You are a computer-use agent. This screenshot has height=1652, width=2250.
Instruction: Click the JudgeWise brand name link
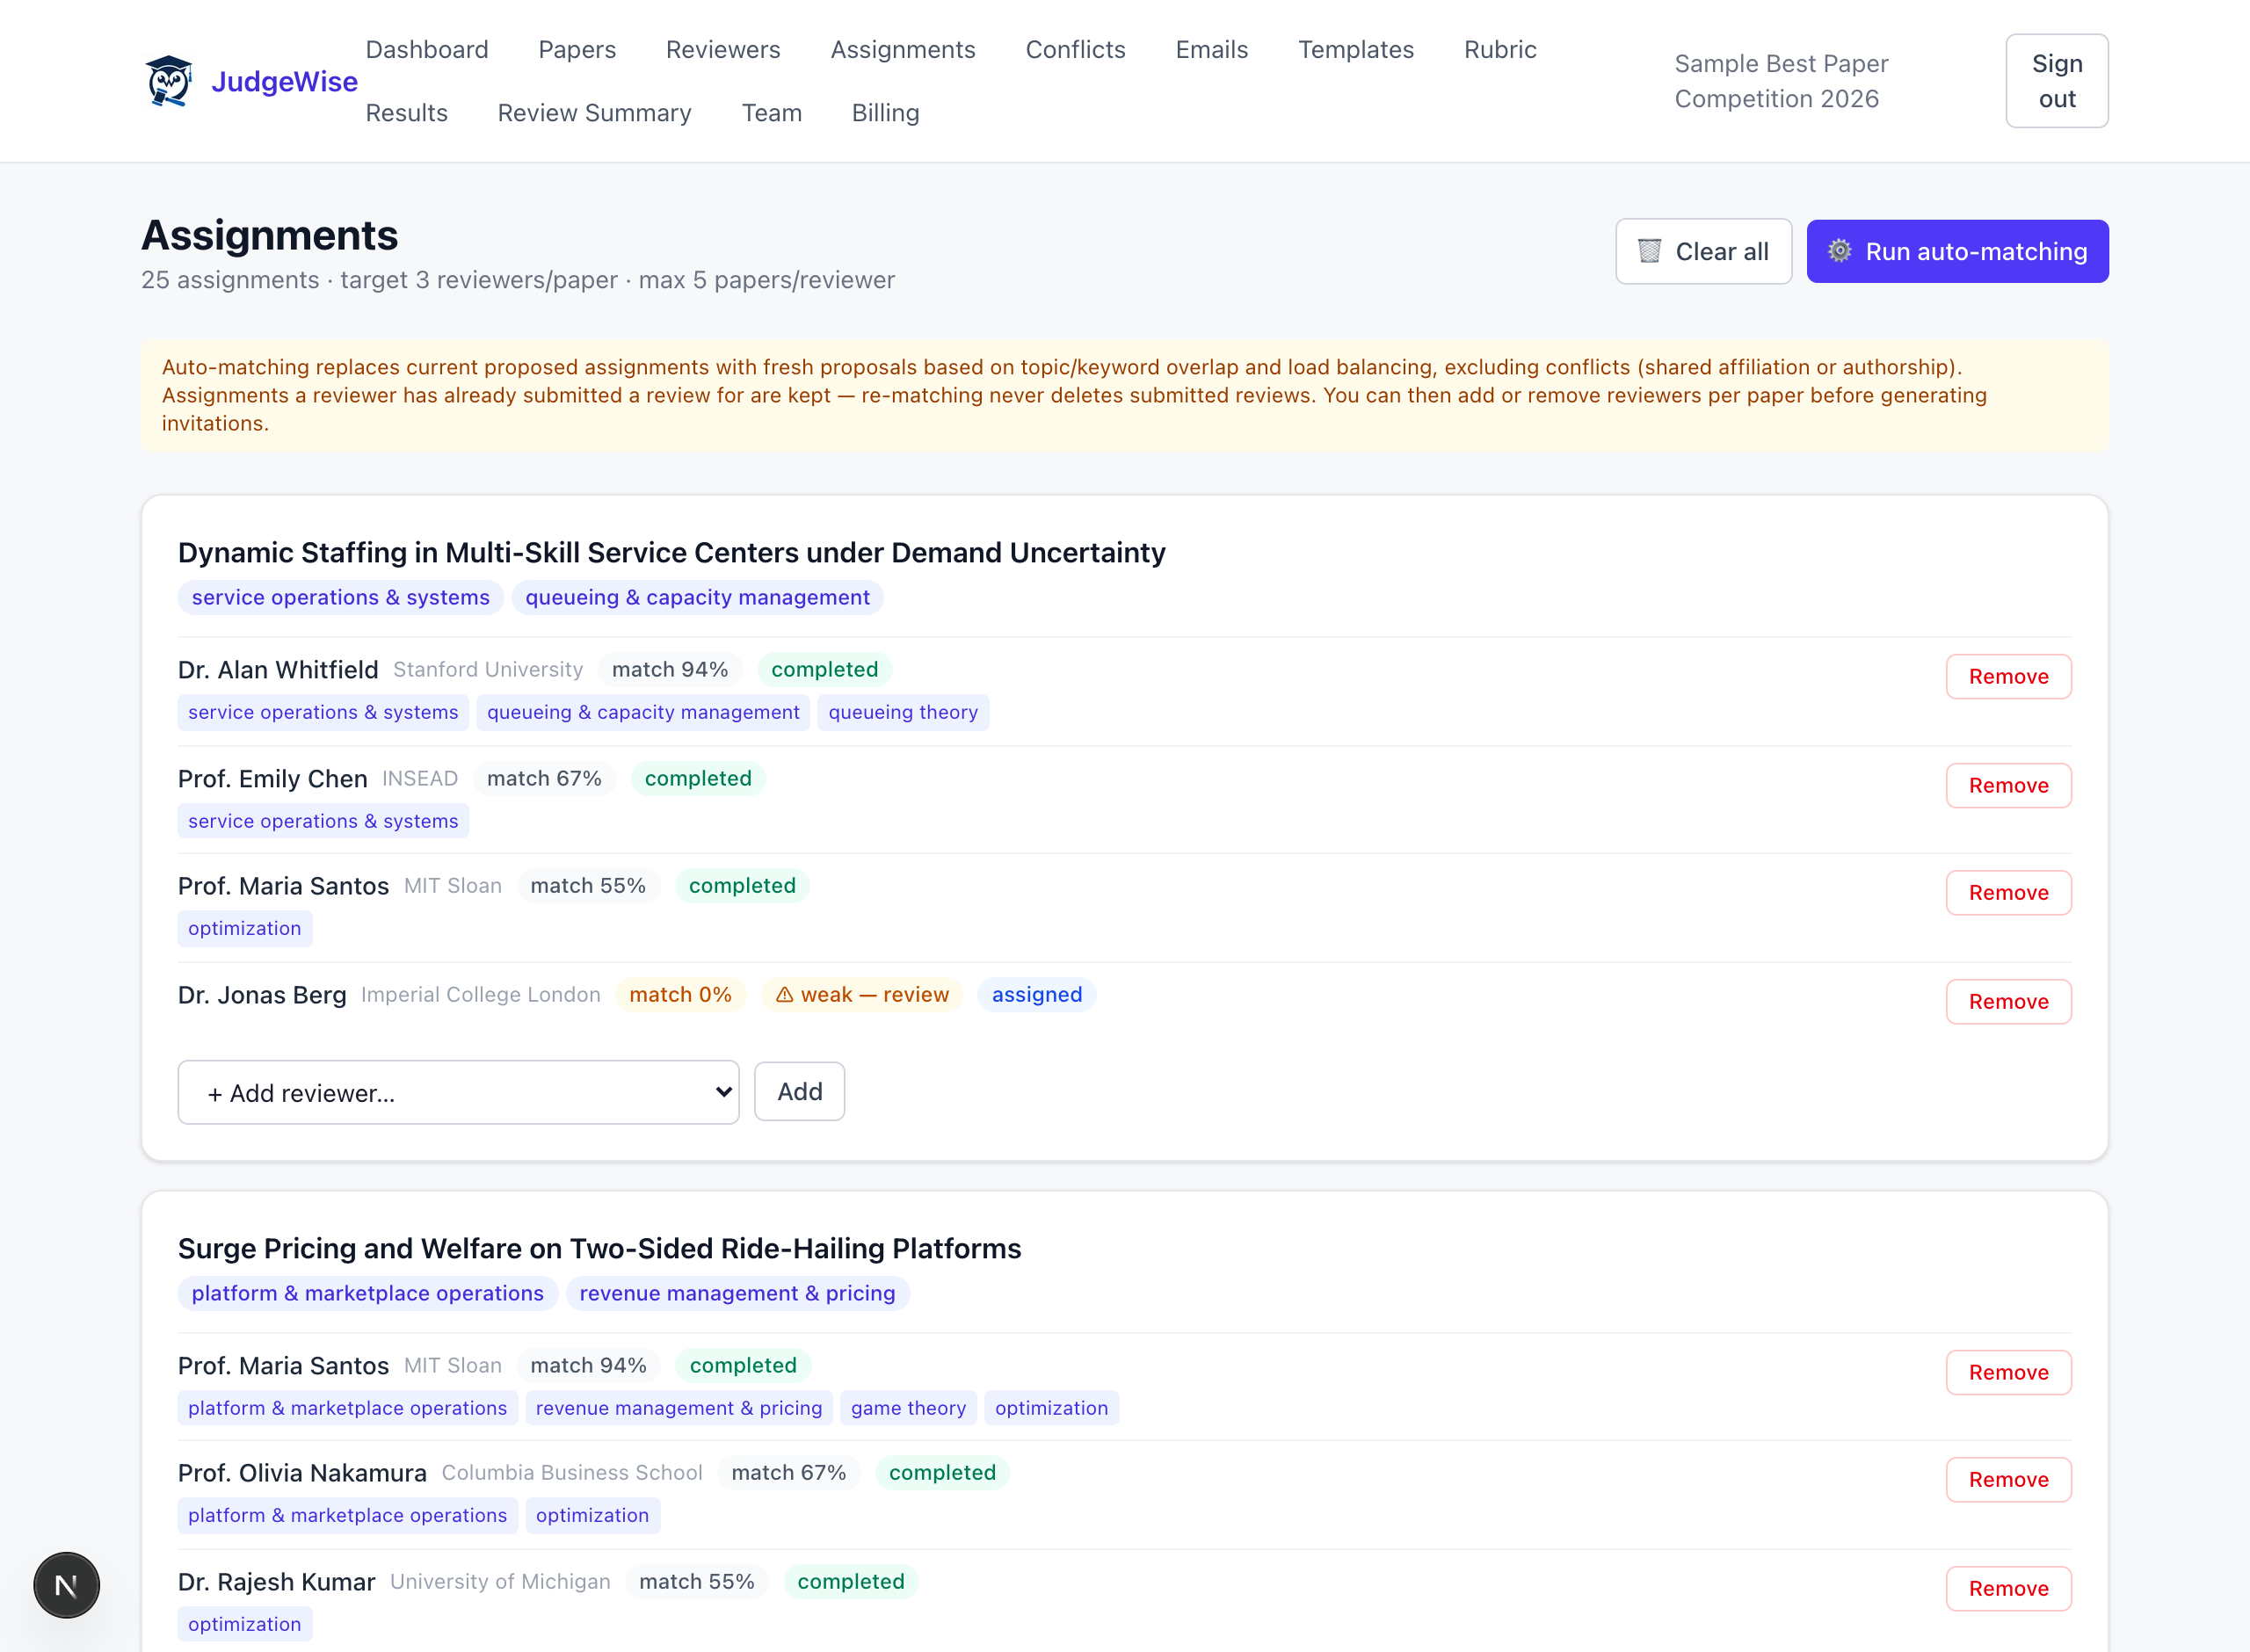point(284,81)
